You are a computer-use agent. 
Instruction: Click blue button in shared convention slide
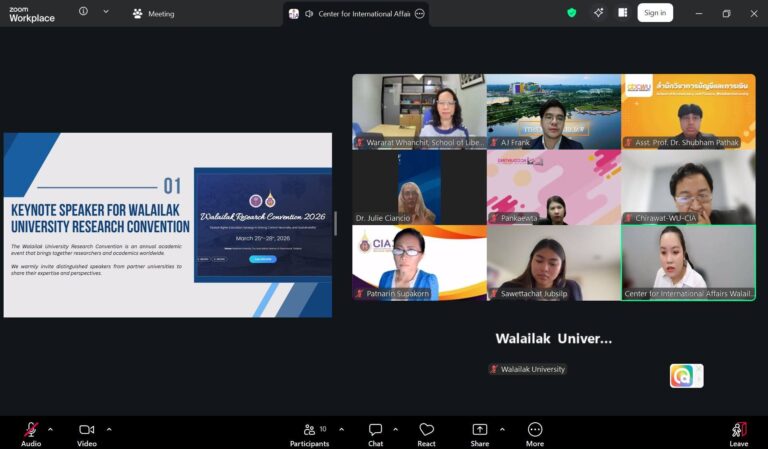(263, 259)
